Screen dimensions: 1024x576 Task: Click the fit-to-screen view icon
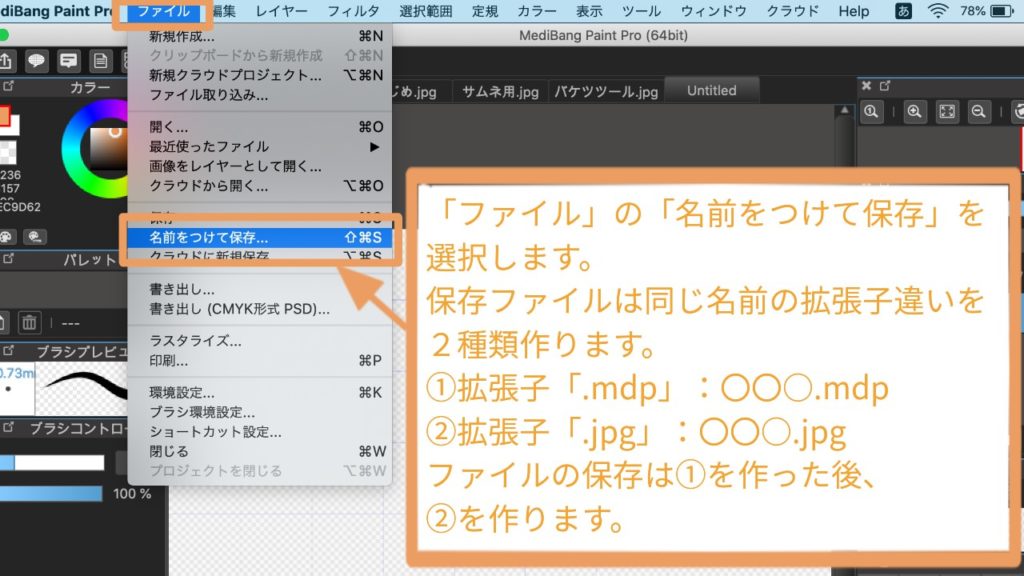click(946, 112)
